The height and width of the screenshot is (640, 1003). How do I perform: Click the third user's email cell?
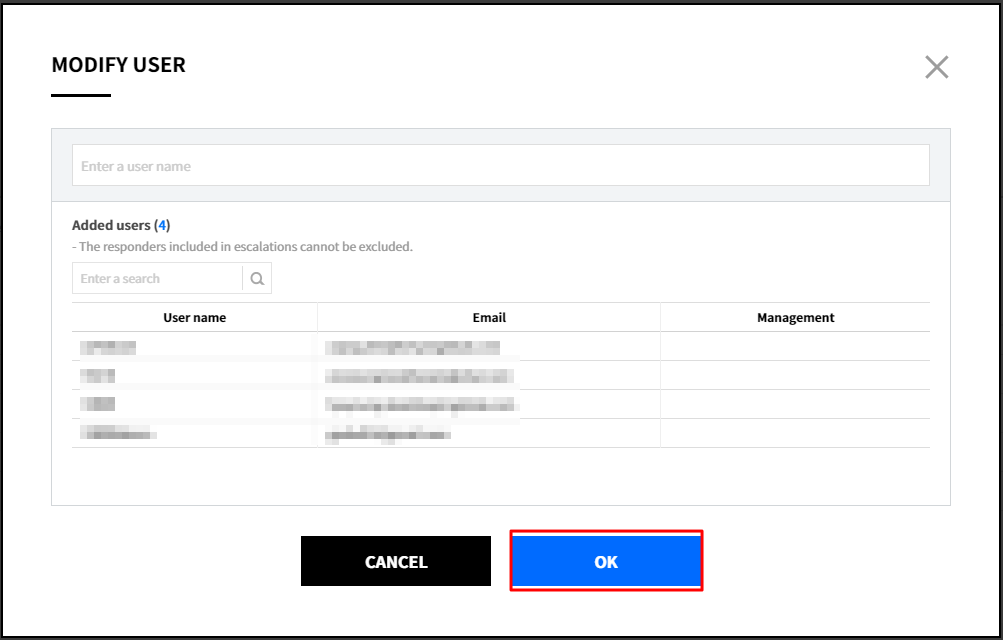pyautogui.click(x=421, y=405)
